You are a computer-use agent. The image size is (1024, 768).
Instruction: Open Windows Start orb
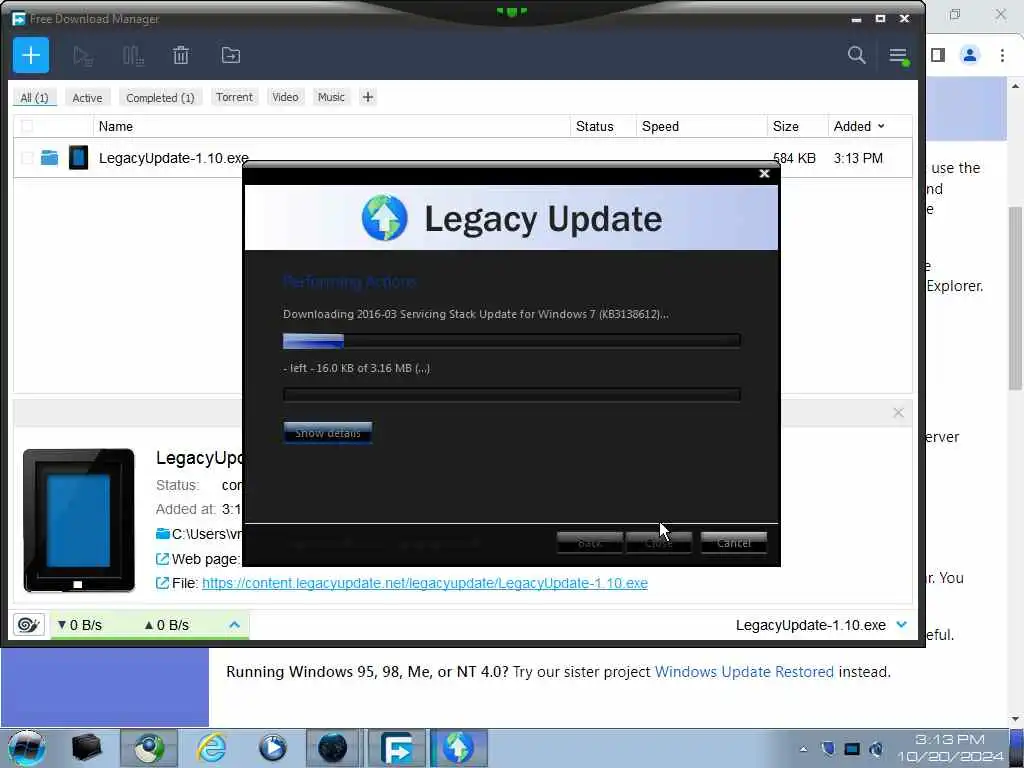coord(26,748)
